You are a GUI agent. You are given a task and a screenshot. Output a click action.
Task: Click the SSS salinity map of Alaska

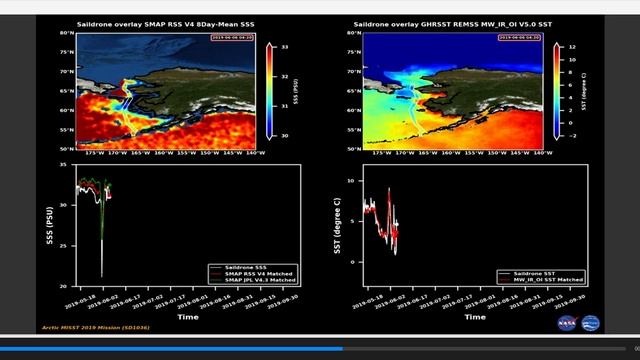pyautogui.click(x=166, y=91)
